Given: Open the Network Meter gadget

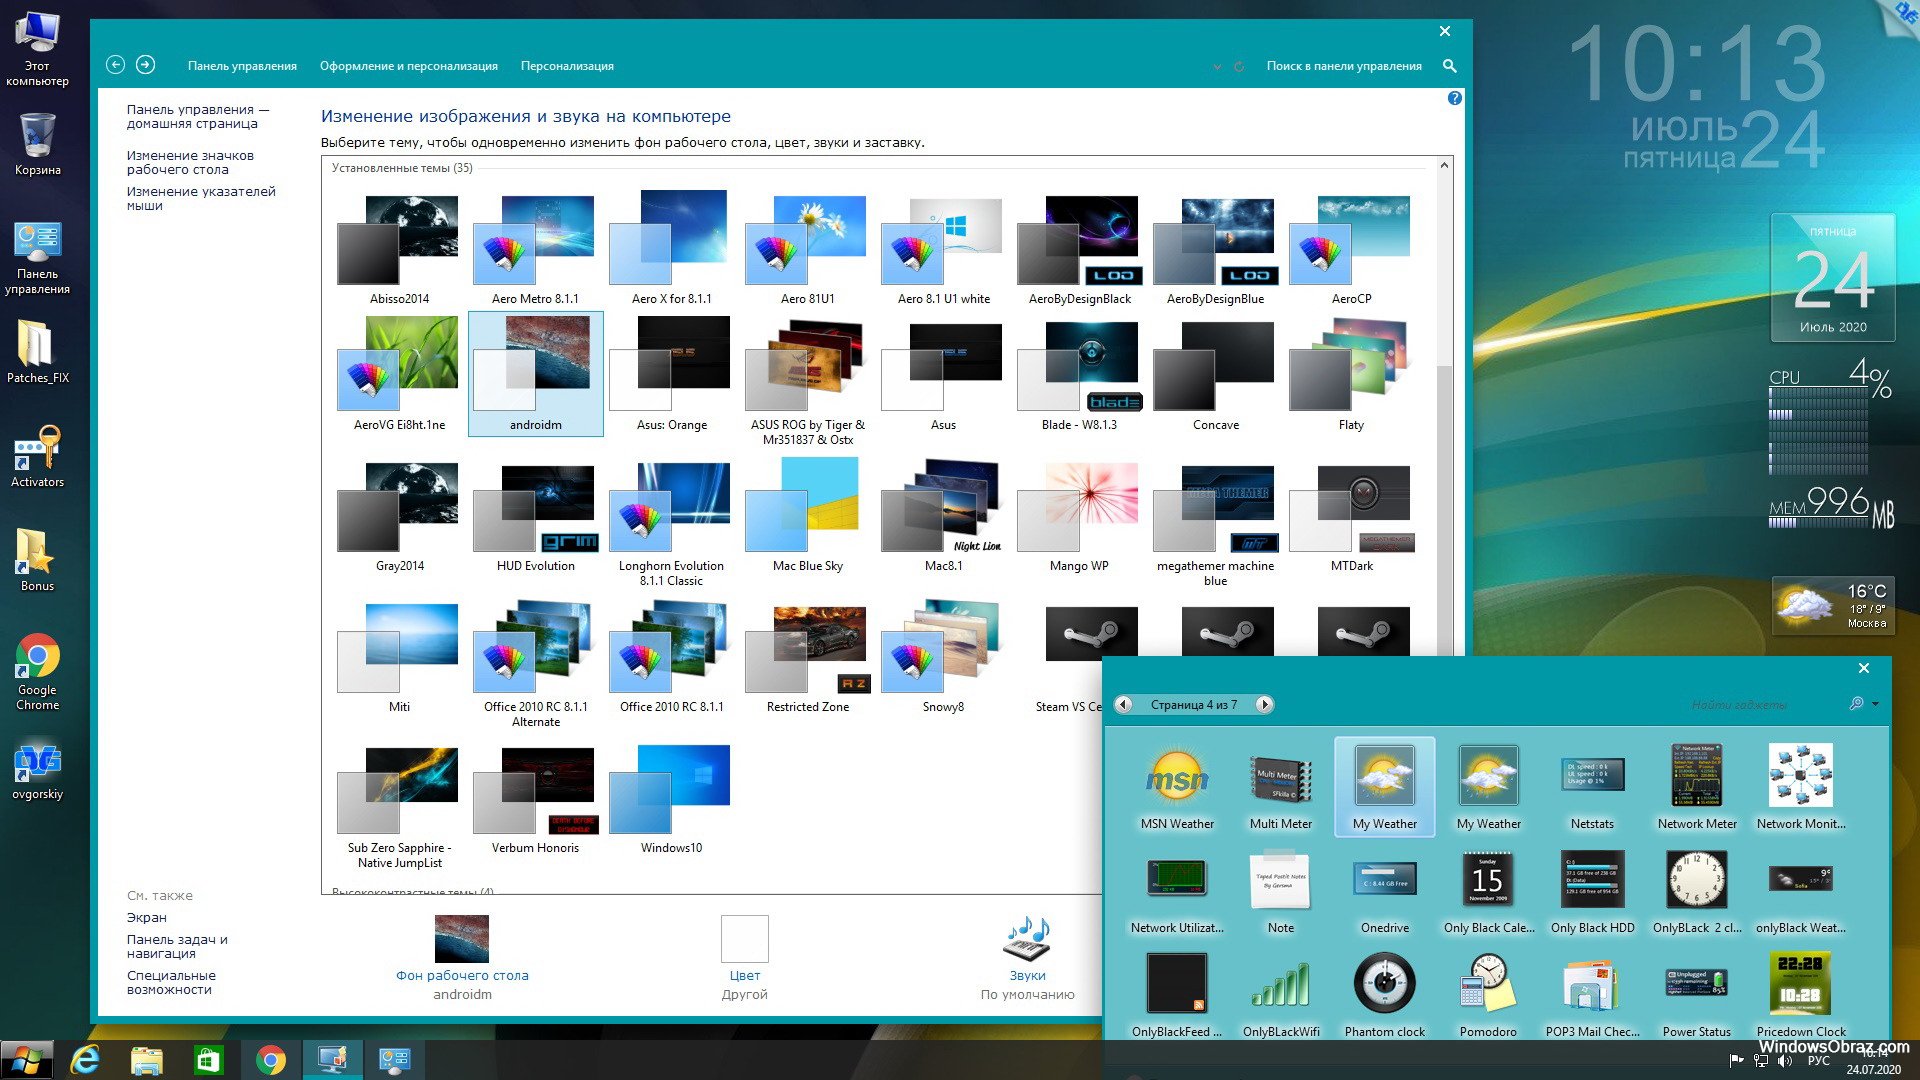Looking at the screenshot, I should click(x=1697, y=777).
